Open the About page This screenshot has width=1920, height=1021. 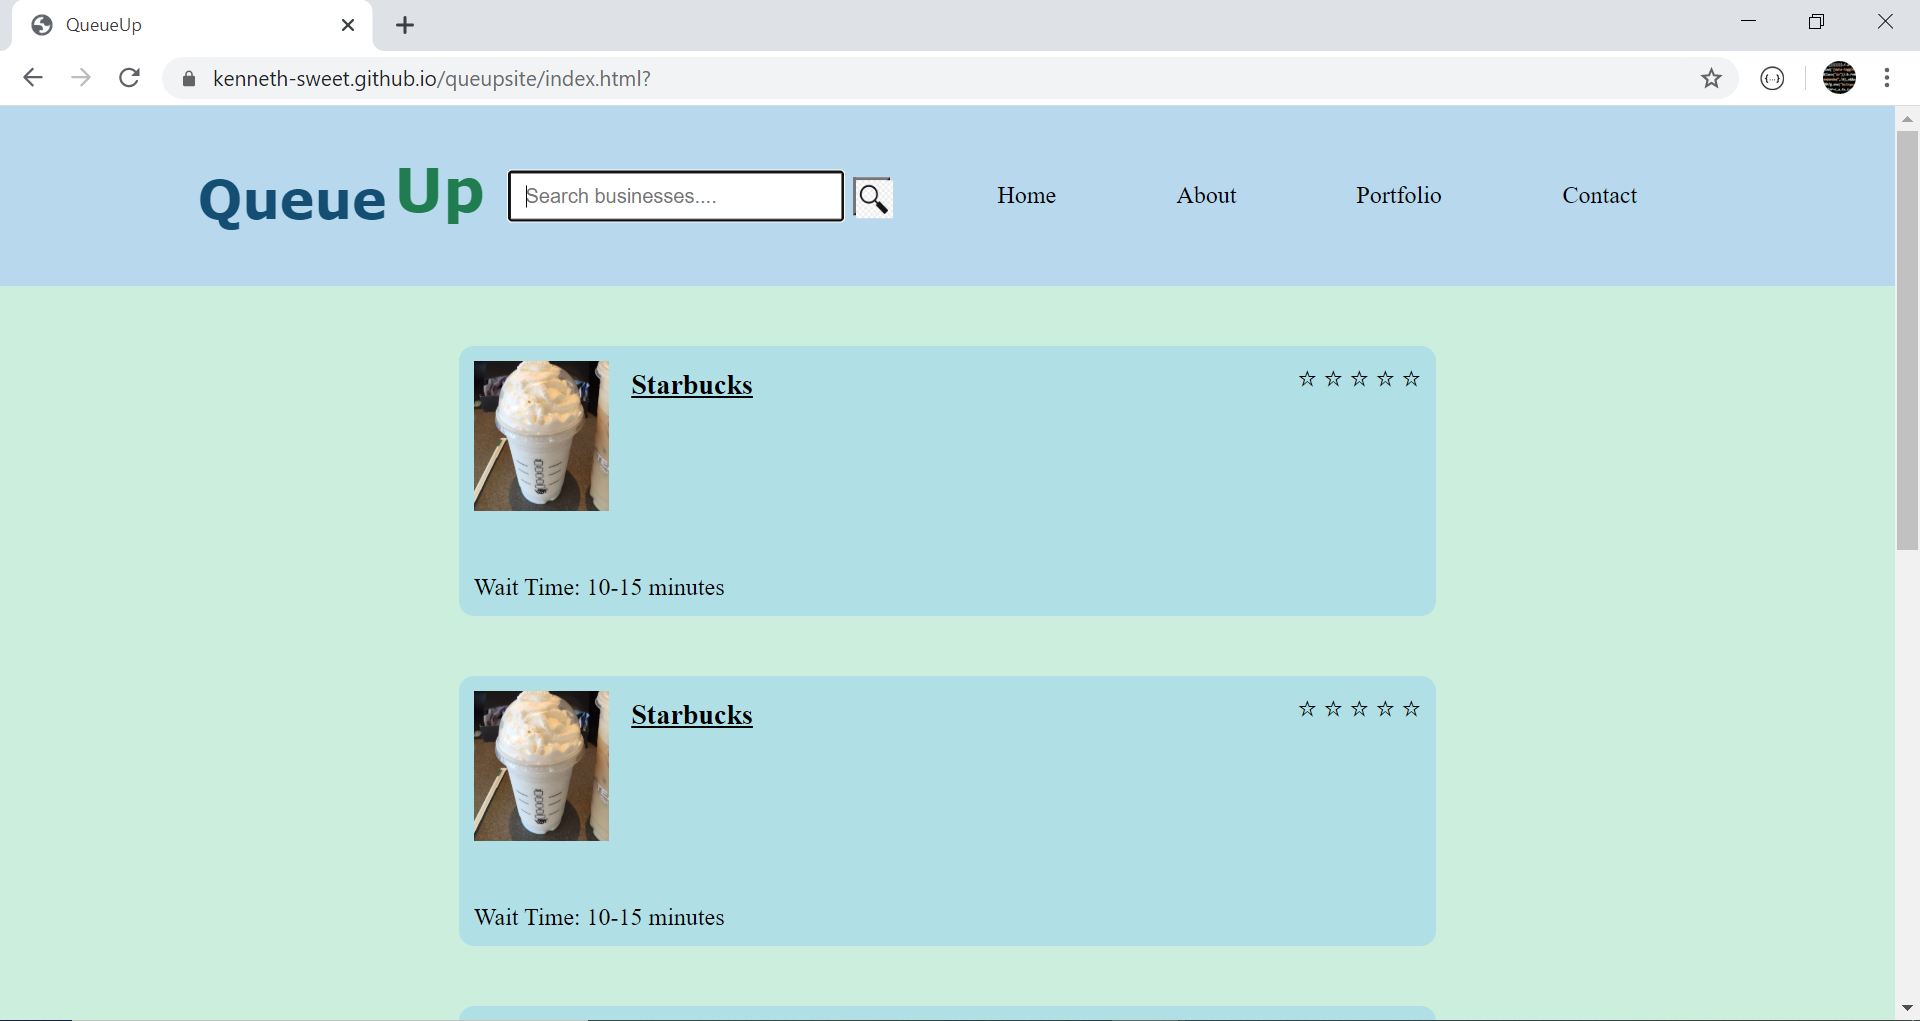(1206, 195)
